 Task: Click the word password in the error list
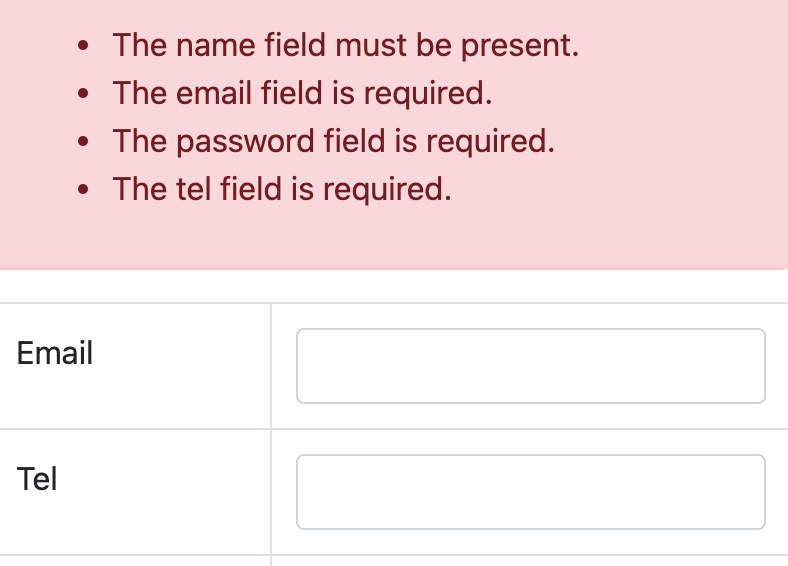coord(245,142)
